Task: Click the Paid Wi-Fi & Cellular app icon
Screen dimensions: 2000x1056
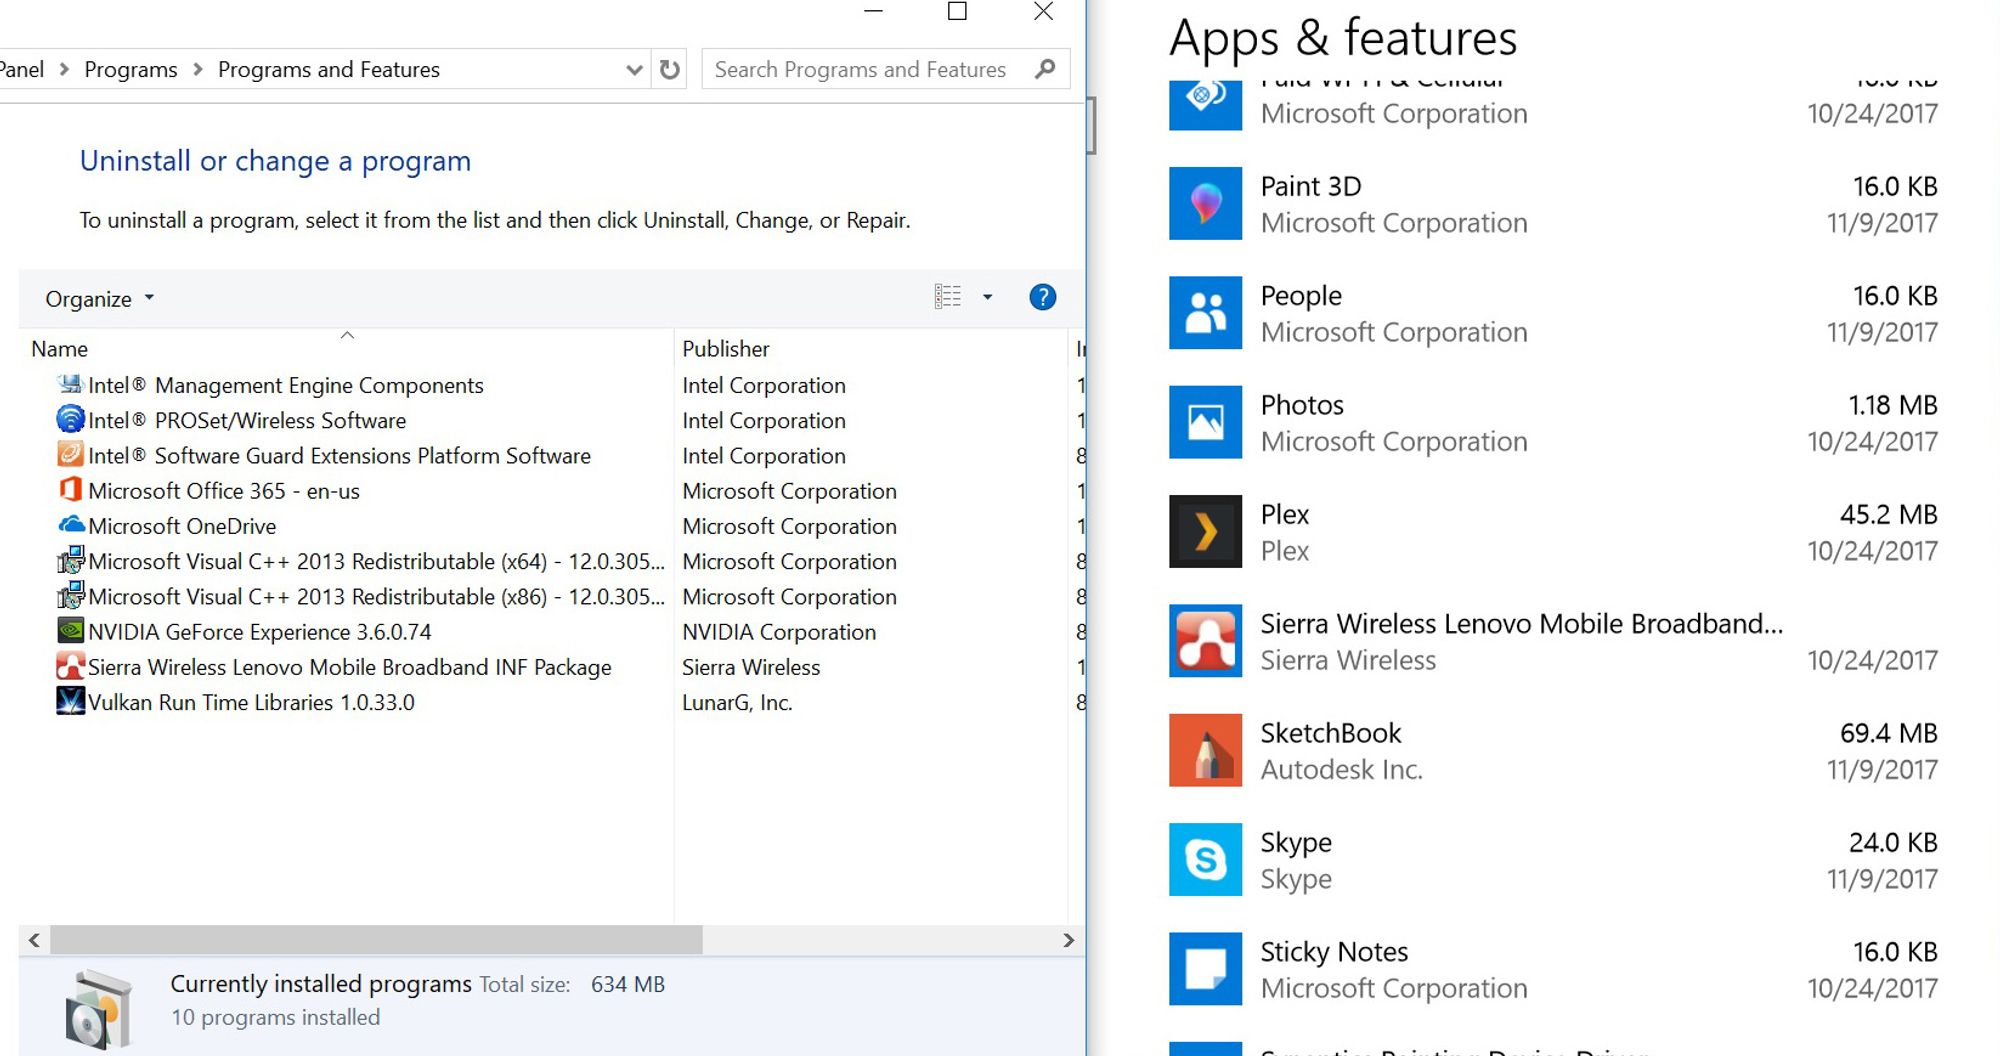Action: 1205,104
